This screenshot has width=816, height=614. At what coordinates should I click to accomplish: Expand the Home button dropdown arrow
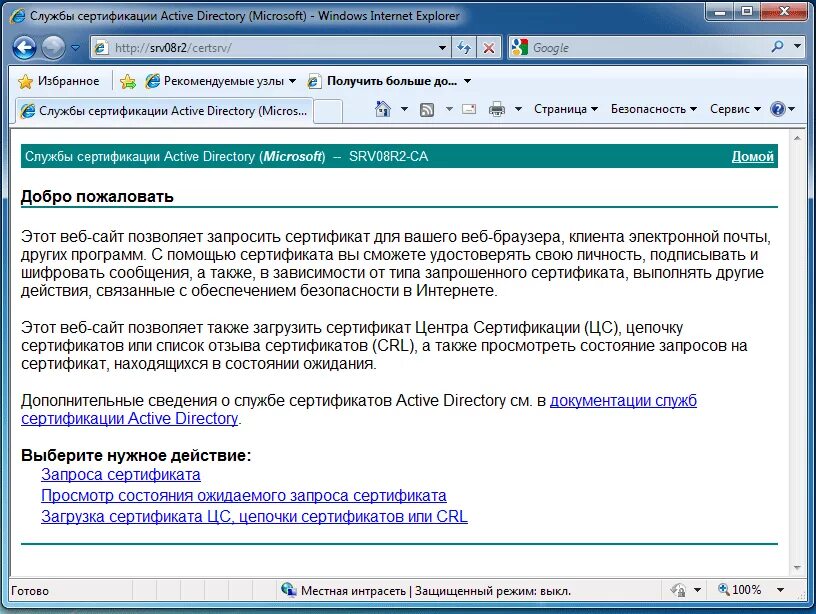coord(404,109)
